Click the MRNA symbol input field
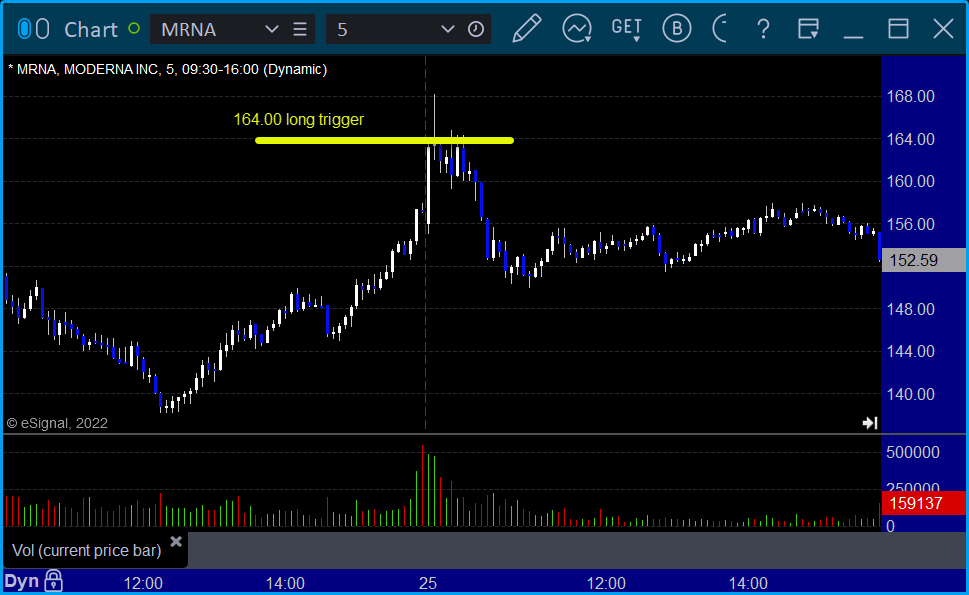The width and height of the screenshot is (969, 595). click(x=232, y=29)
